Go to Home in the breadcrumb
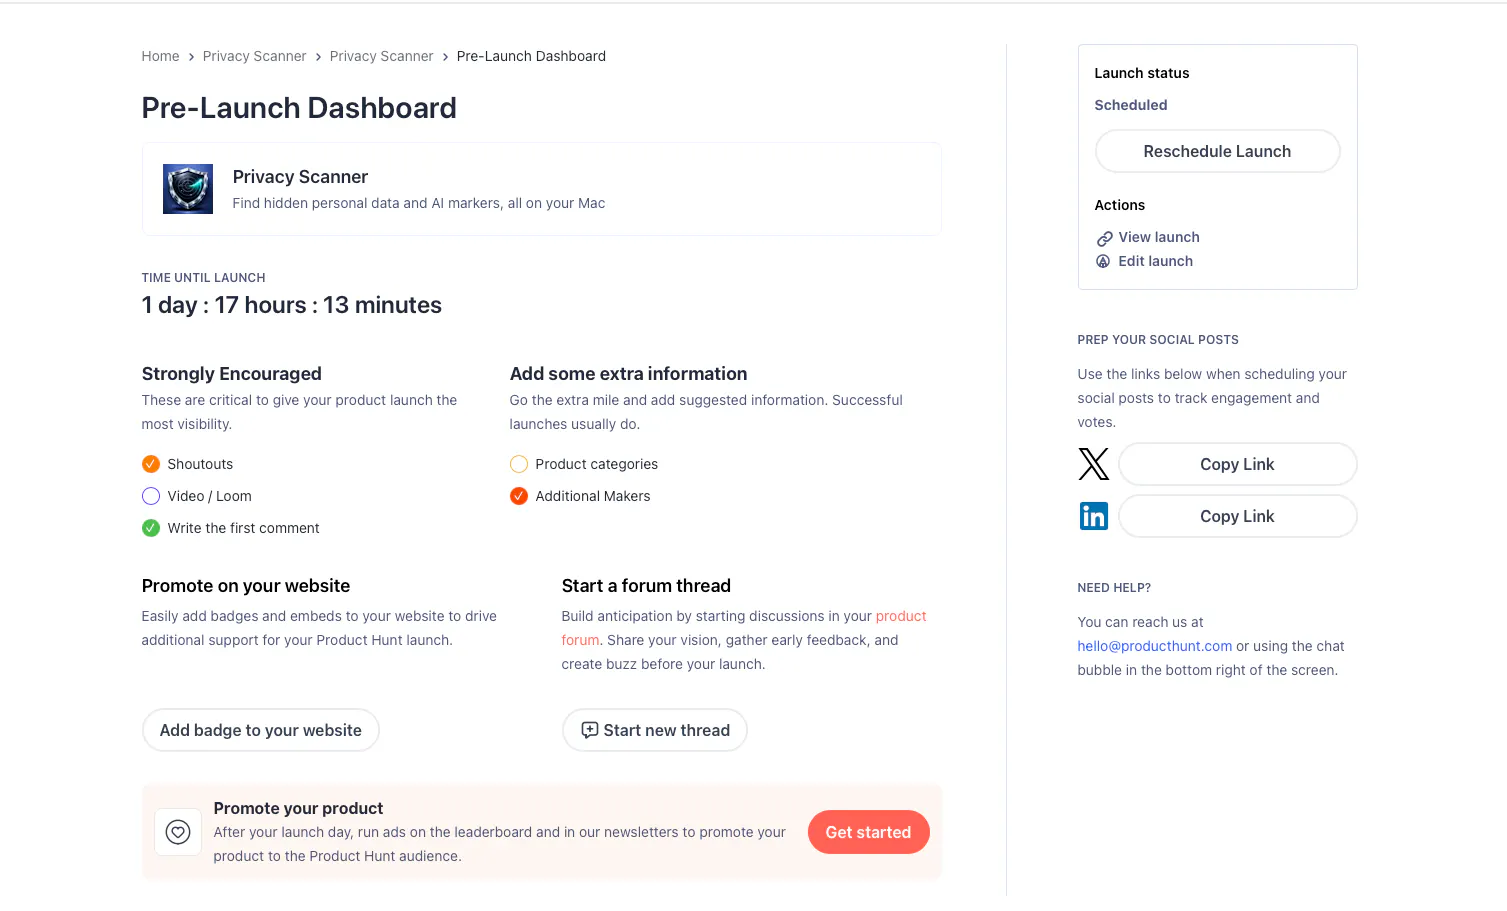The width and height of the screenshot is (1507, 911). tap(161, 56)
